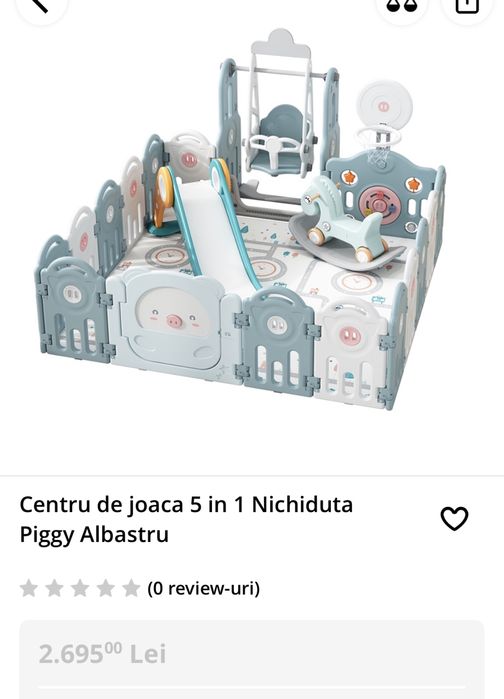Click the fourth rating star
Image resolution: width=504 pixels, height=699 pixels.
point(106,588)
